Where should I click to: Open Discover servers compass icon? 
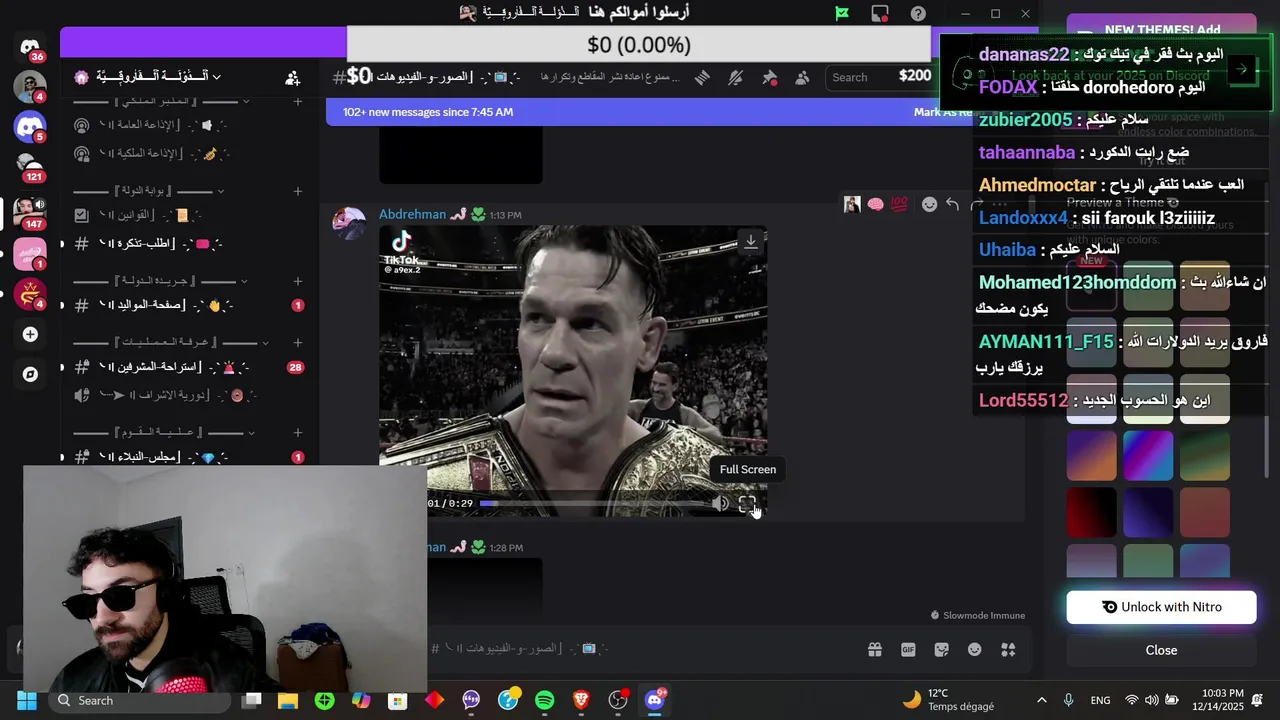click(30, 374)
